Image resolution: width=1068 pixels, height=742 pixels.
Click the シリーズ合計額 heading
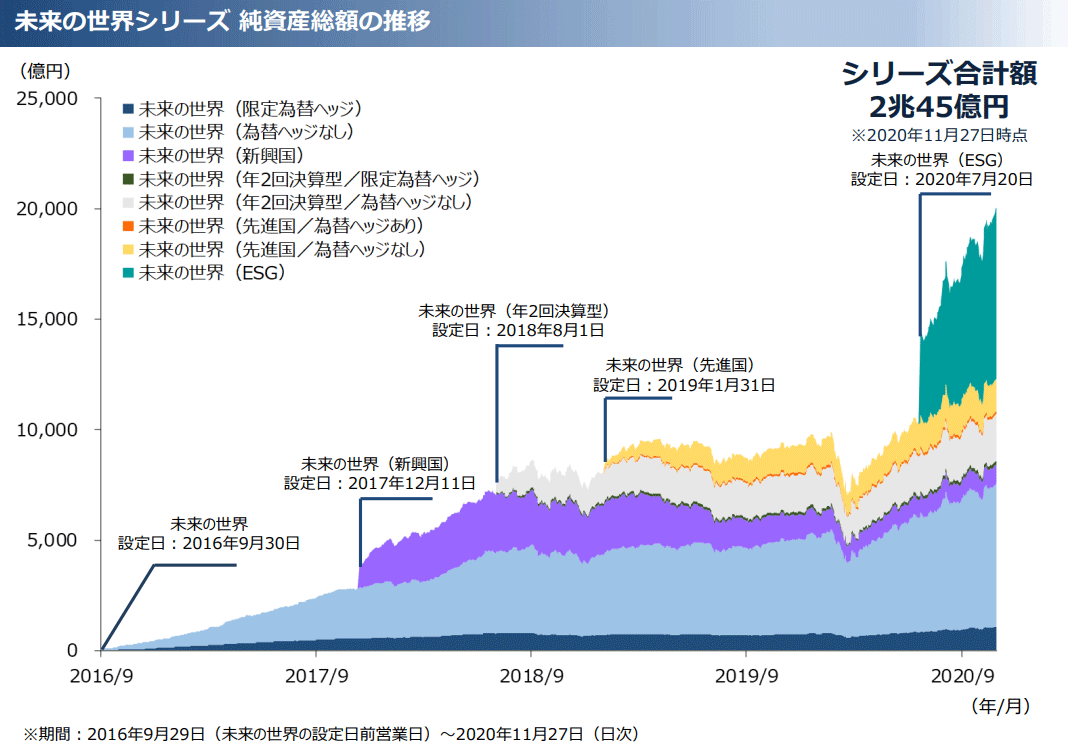(x=939, y=74)
